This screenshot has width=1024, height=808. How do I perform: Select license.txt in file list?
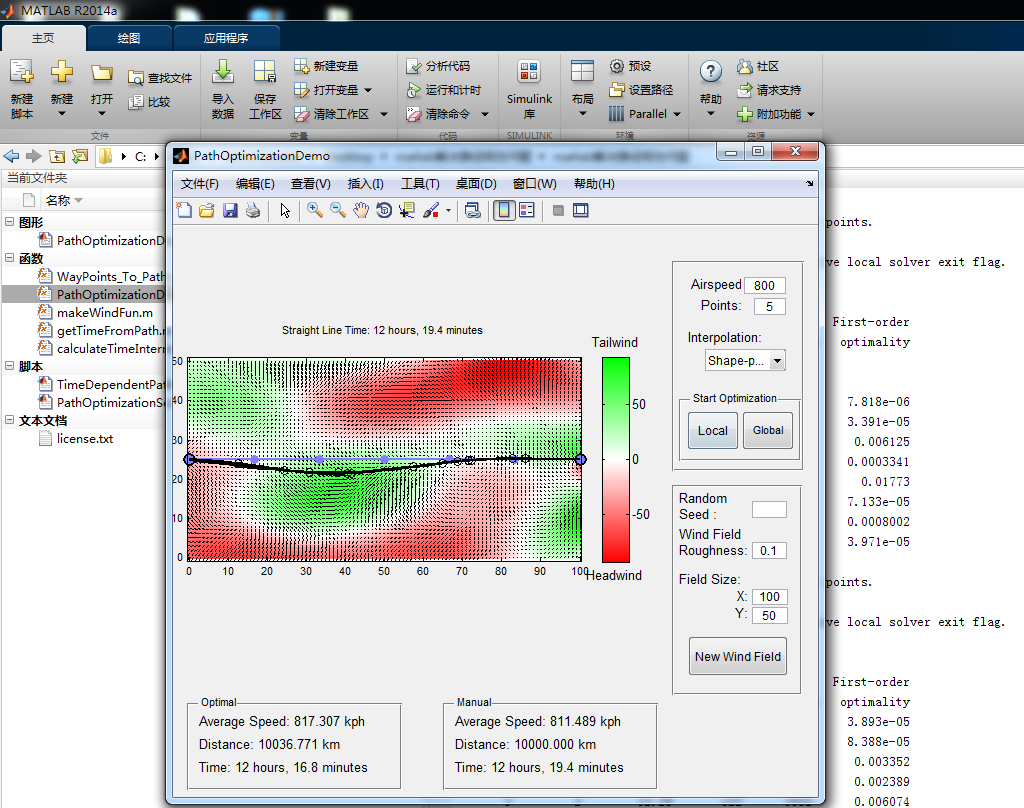coord(85,439)
